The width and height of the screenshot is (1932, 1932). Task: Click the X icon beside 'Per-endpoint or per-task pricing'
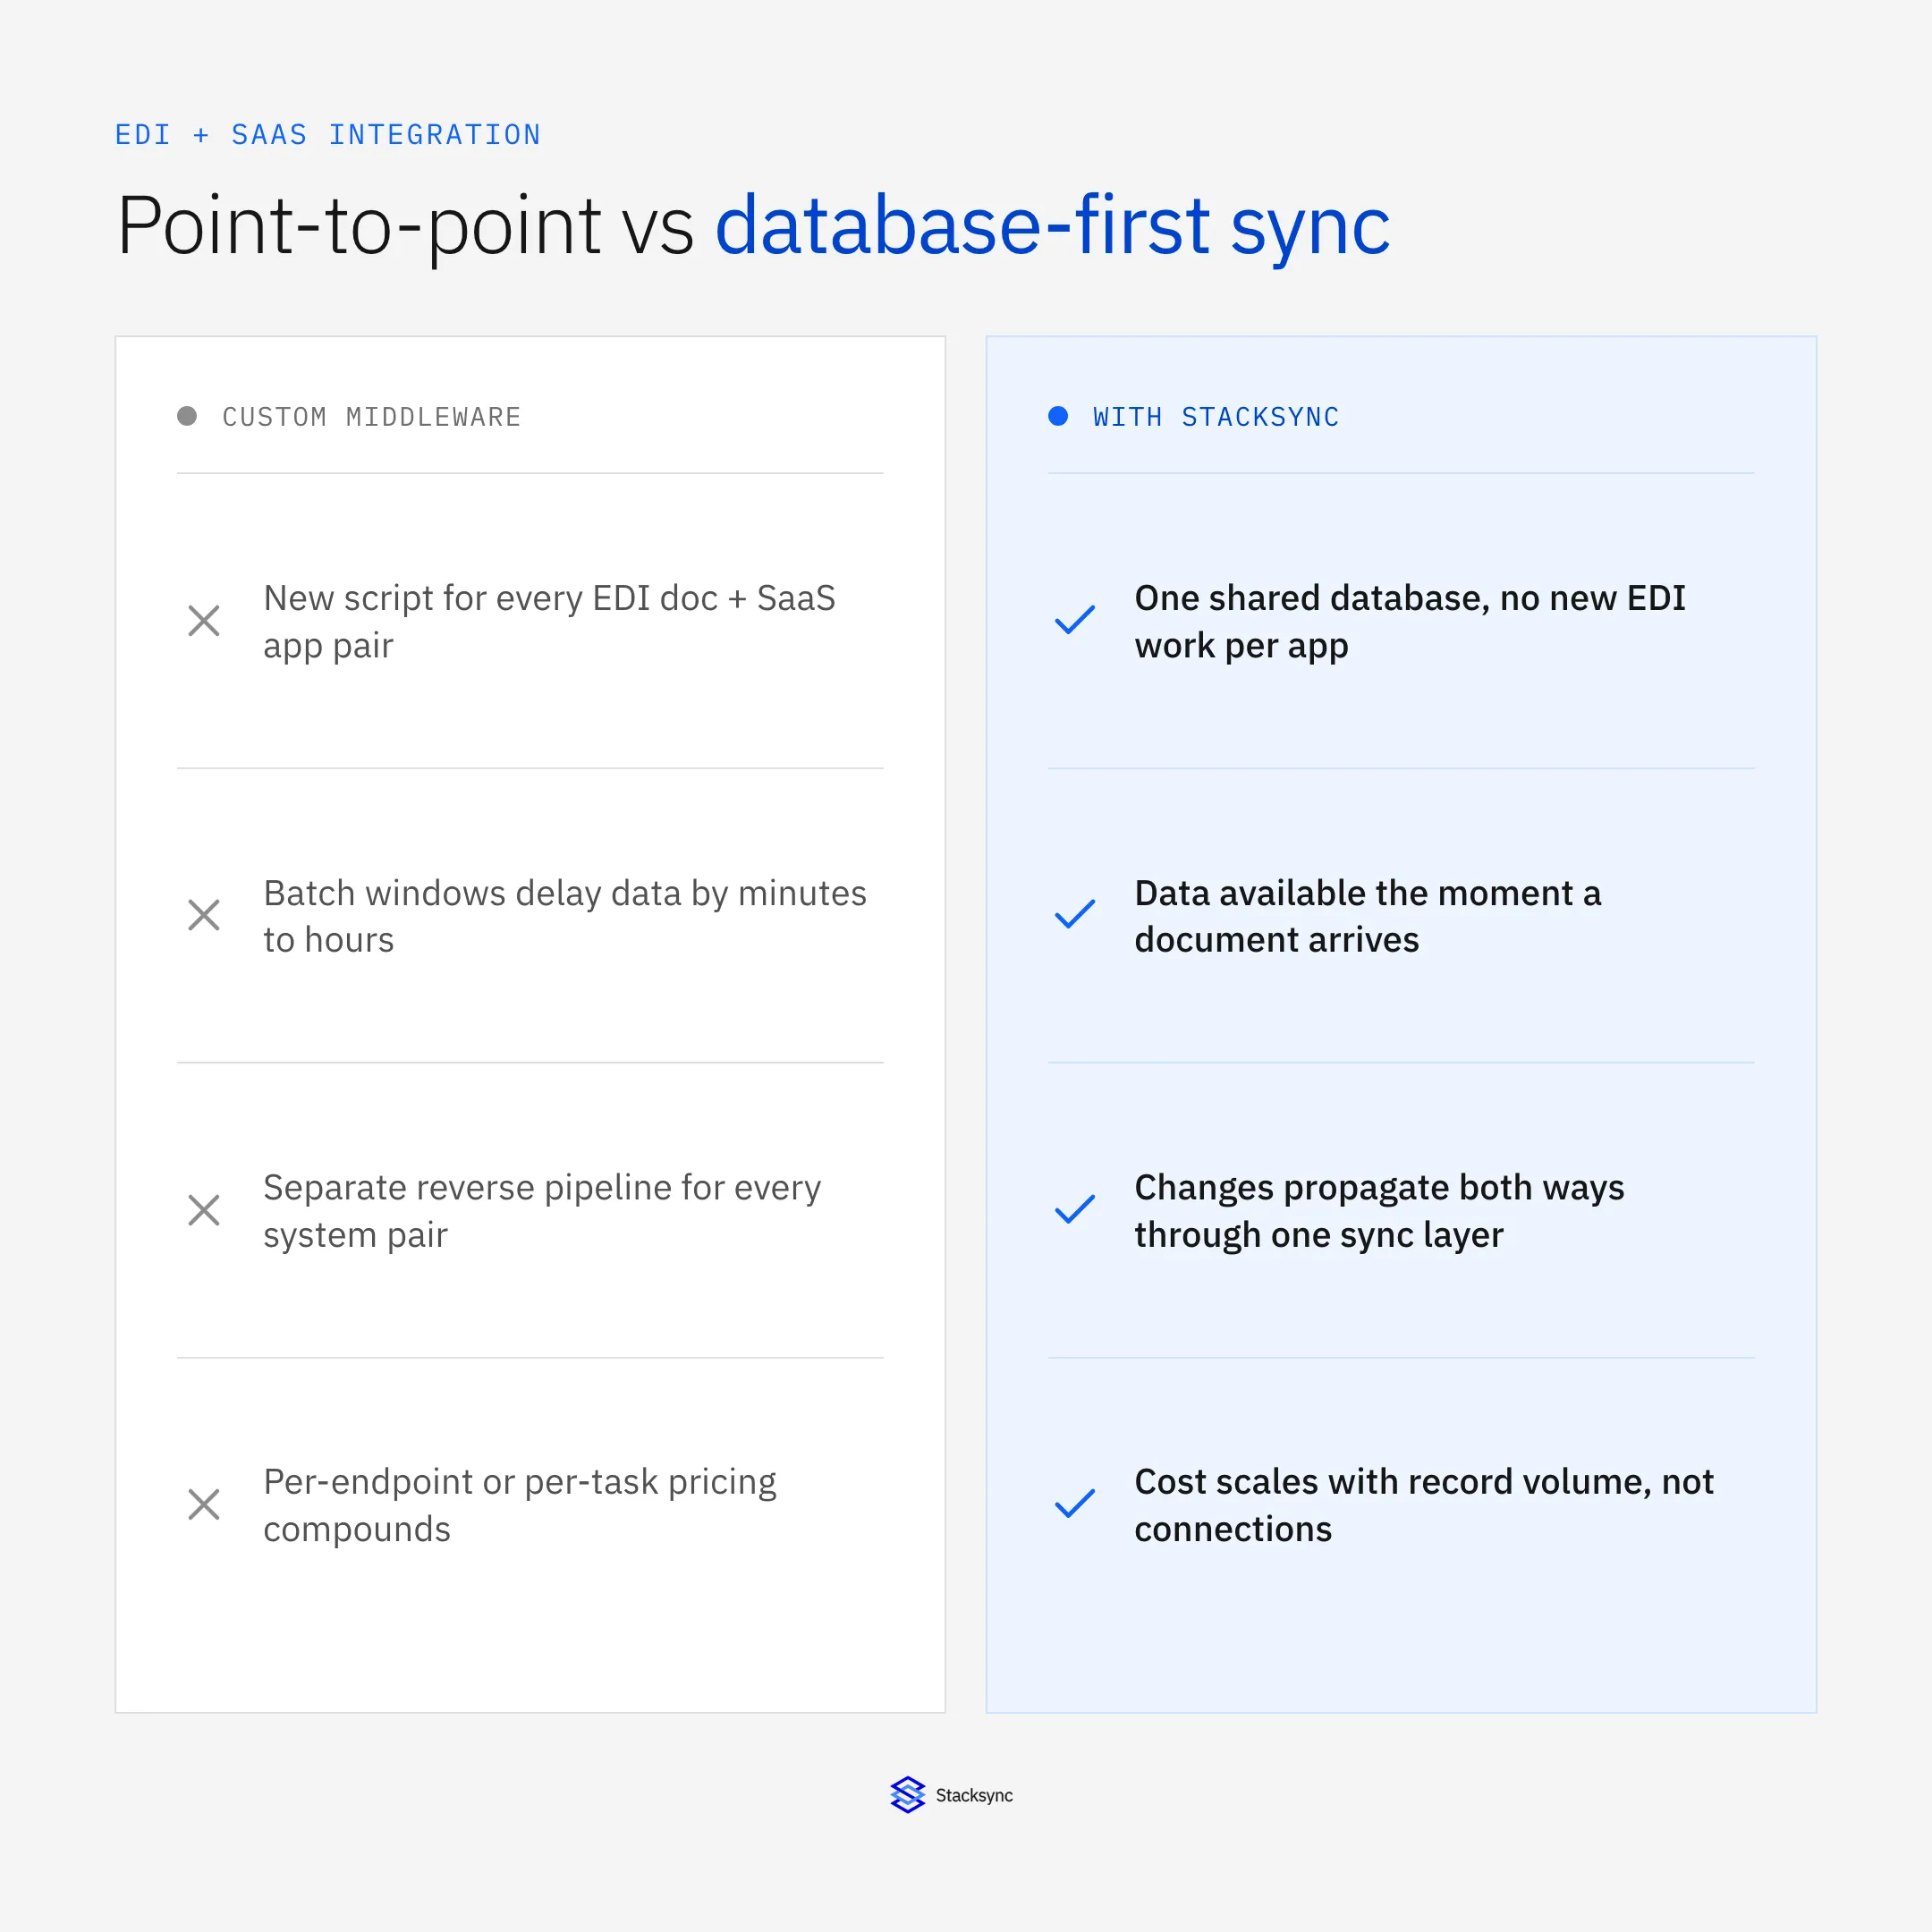click(204, 1504)
